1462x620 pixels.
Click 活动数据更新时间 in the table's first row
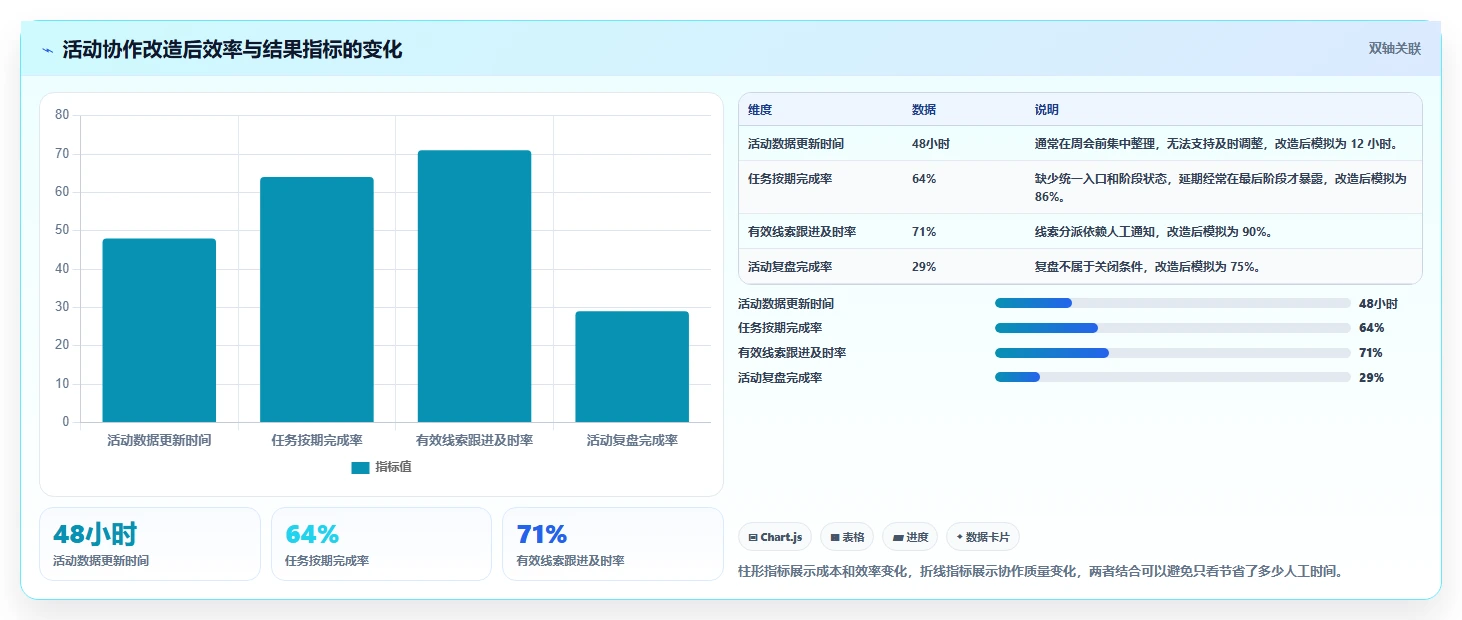point(796,144)
